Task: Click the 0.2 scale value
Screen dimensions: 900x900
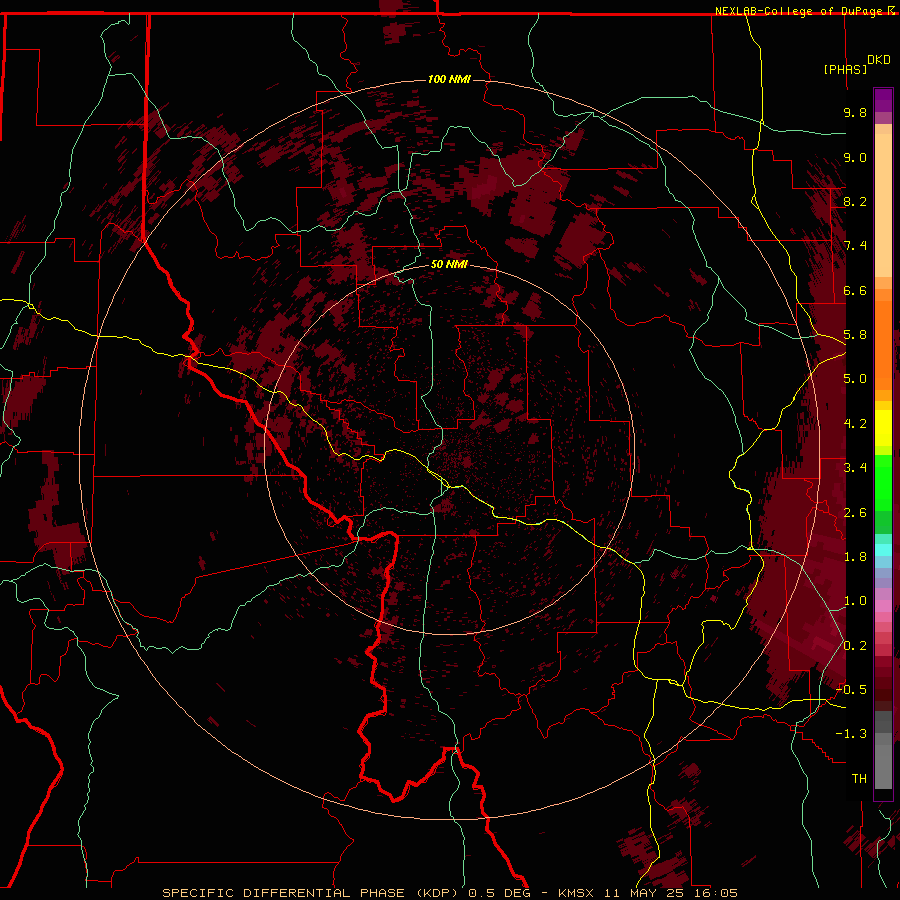Action: [x=855, y=646]
